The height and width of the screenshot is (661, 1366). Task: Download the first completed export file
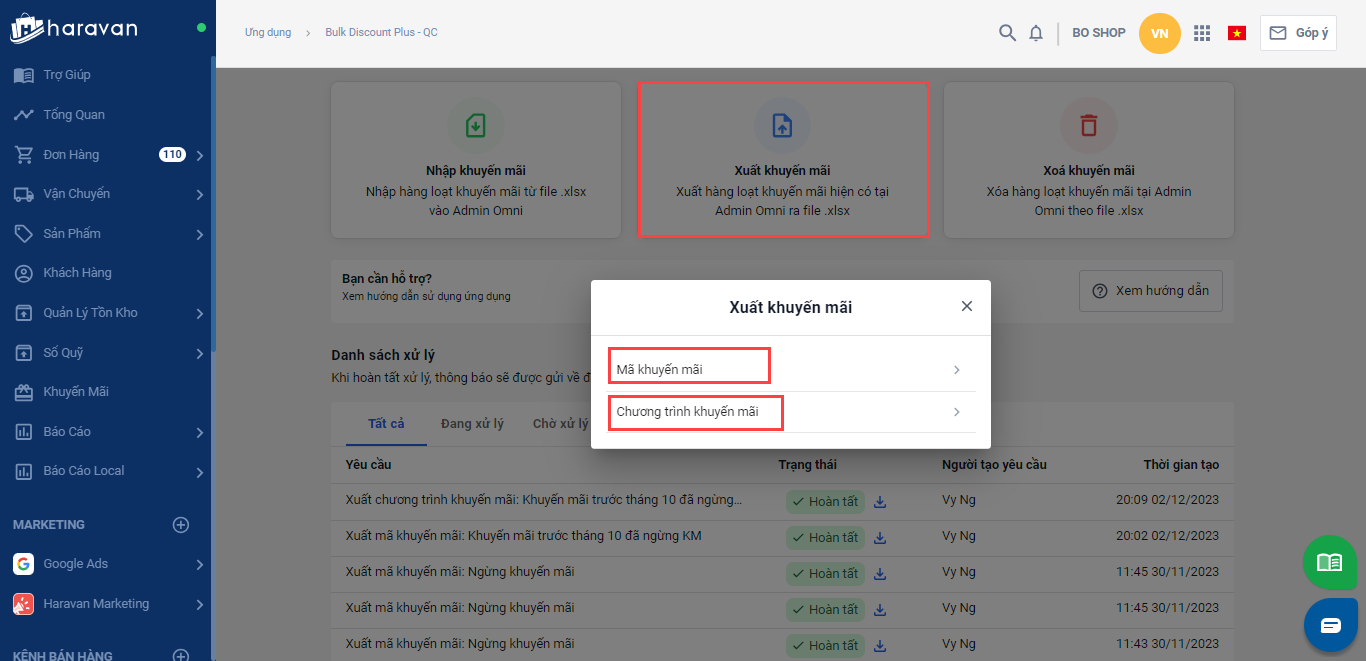[880, 502]
